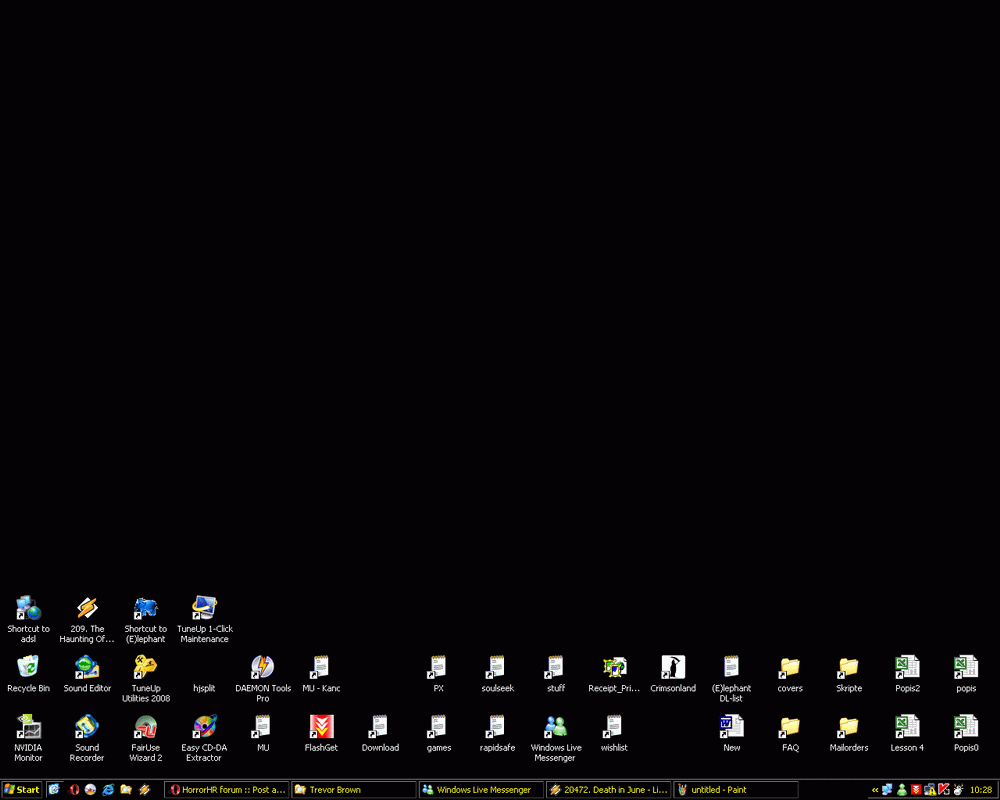
Task: Open the Messenger icon in the system tray
Action: (901, 789)
